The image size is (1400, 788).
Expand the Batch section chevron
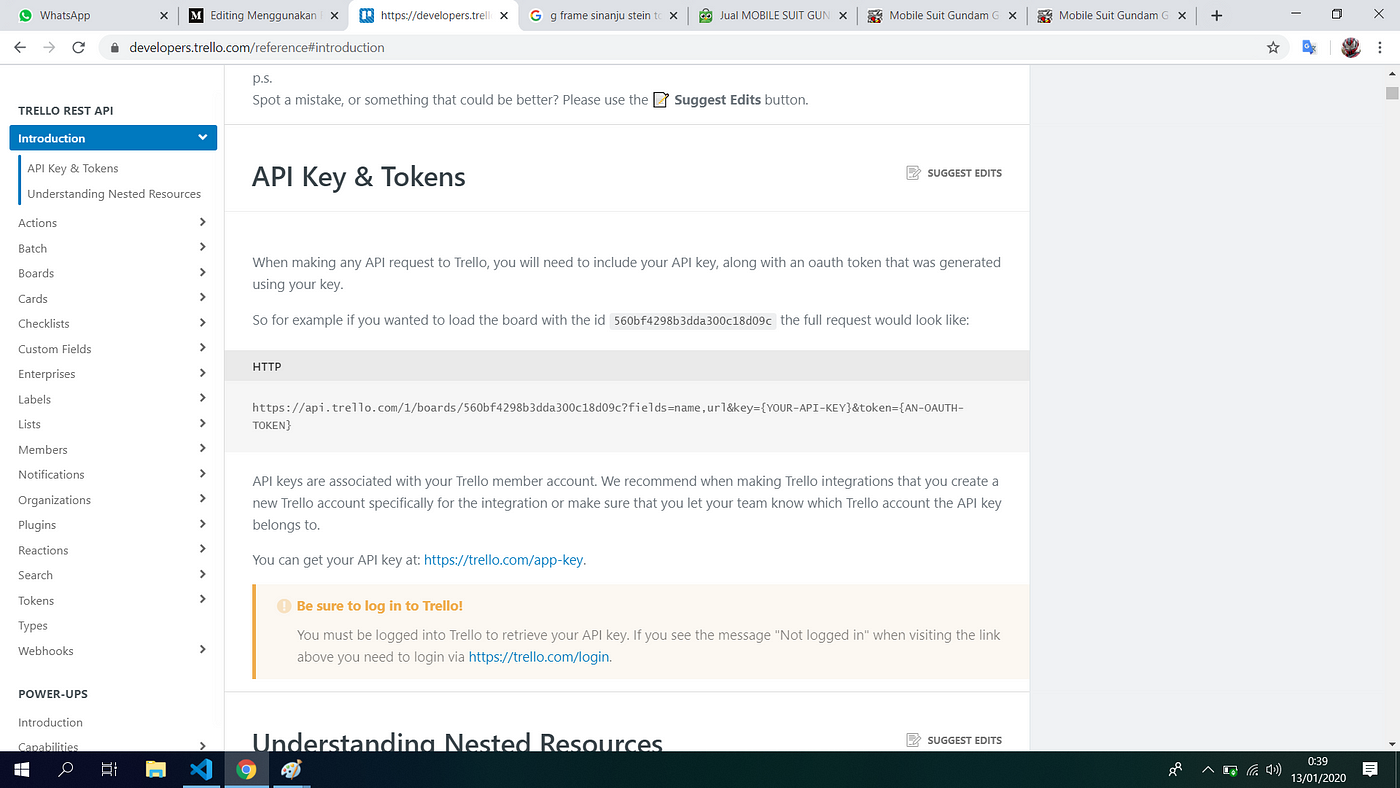click(203, 247)
